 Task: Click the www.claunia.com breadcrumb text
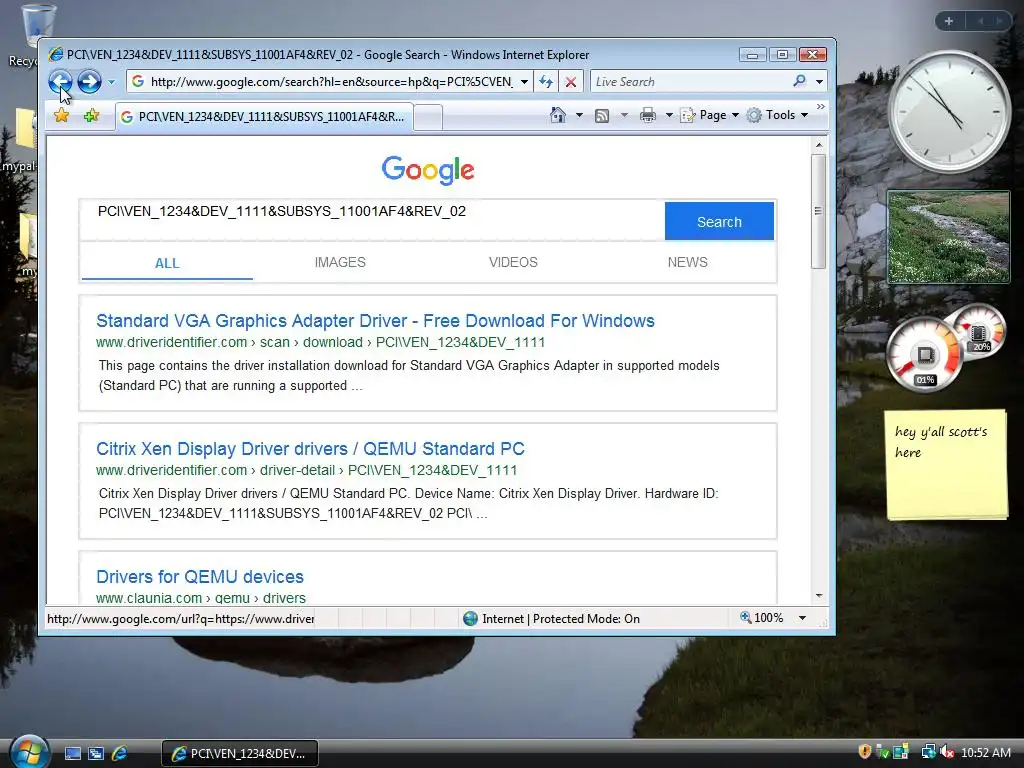pyautogui.click(x=149, y=598)
